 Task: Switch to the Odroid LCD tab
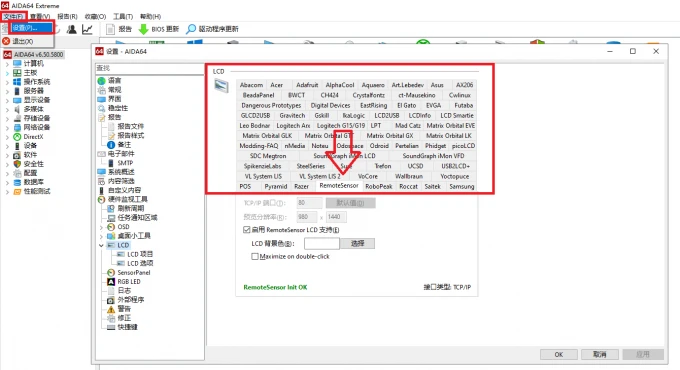379,146
